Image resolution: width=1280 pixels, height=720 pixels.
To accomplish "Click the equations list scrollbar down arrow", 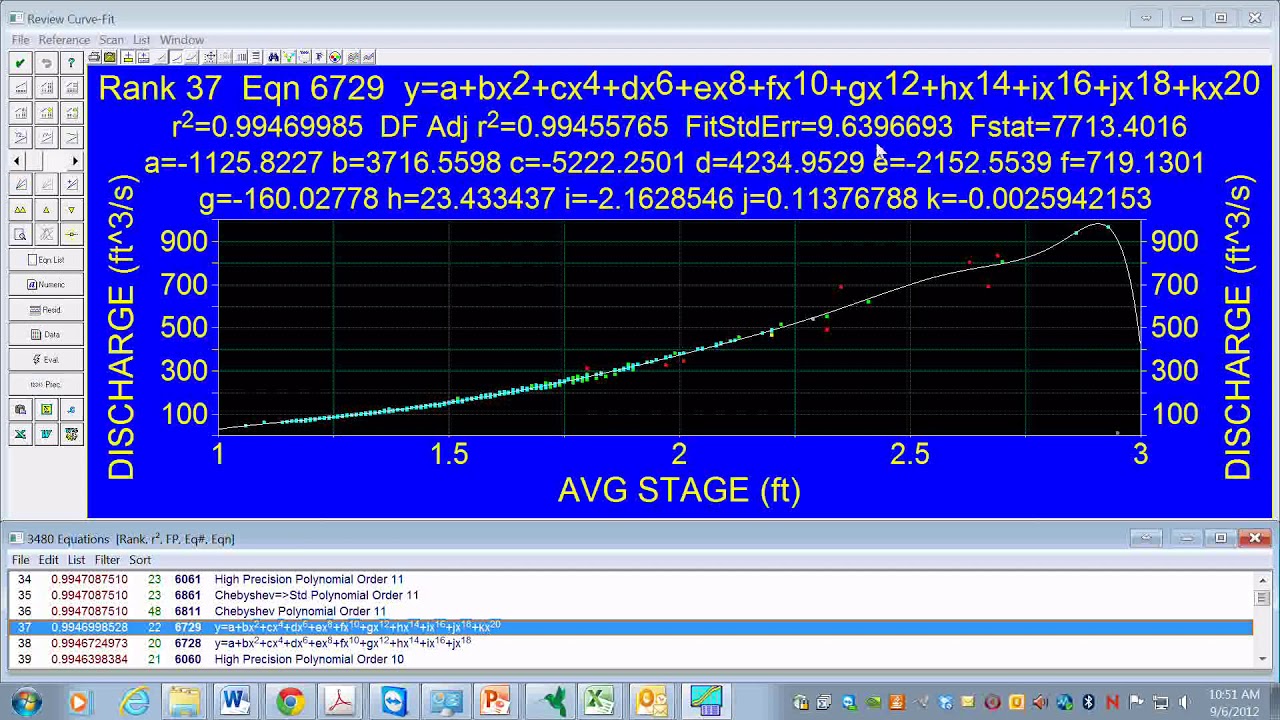I will coord(1263,658).
